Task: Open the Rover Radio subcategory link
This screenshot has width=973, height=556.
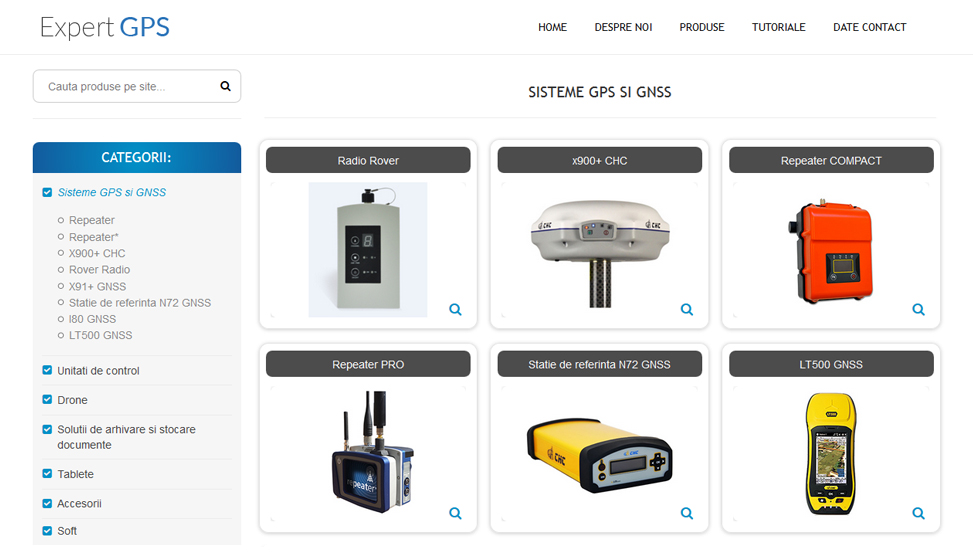Action: point(99,269)
